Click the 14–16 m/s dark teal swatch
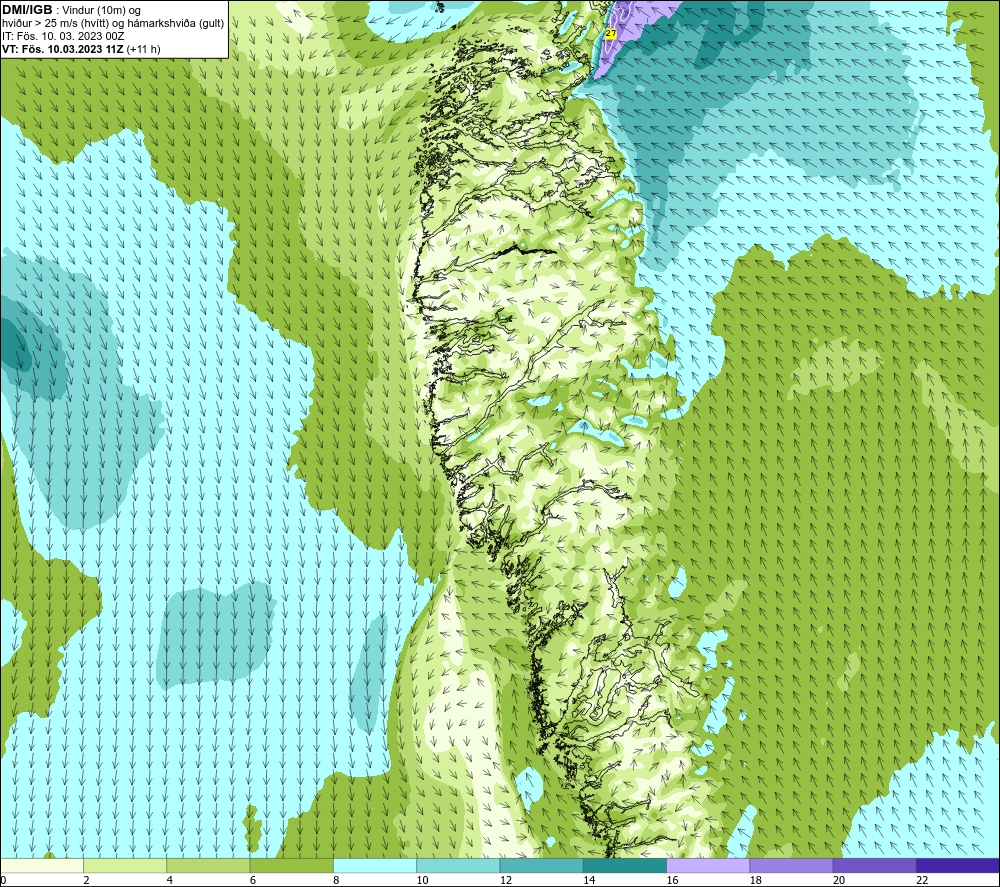Screen dimensions: 1000x887 pos(625,865)
